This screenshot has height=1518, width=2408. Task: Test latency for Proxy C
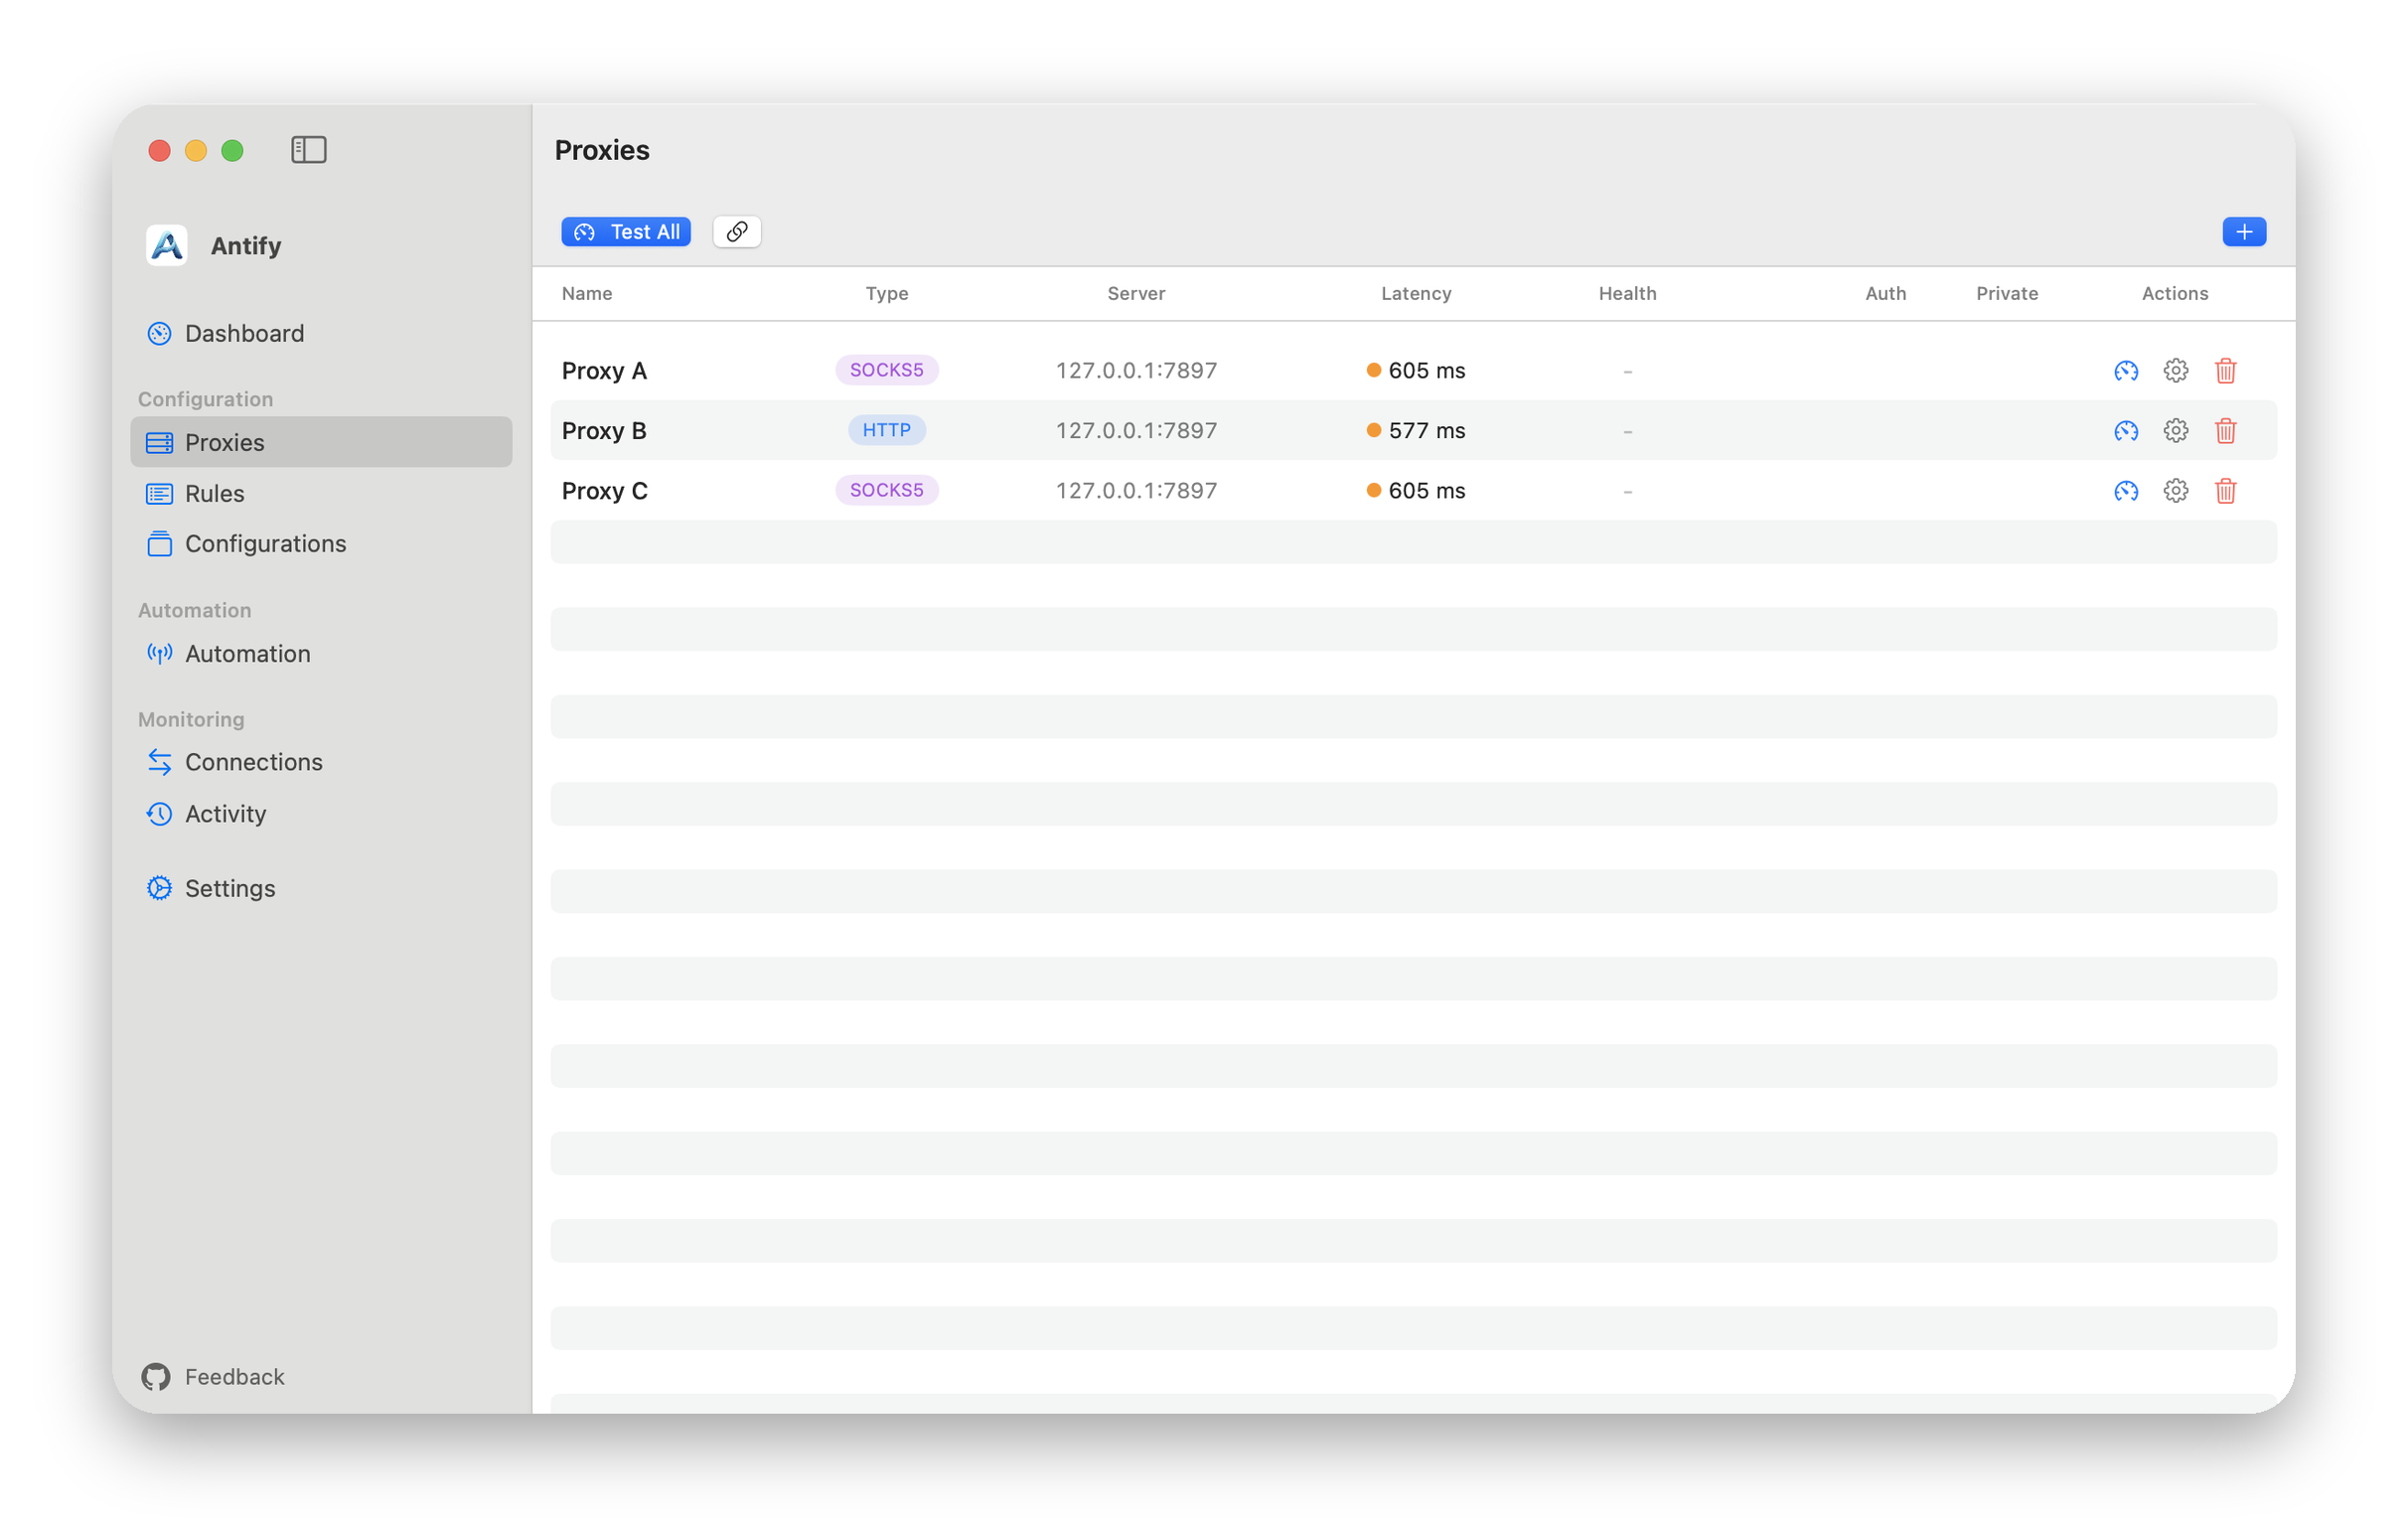[2126, 491]
